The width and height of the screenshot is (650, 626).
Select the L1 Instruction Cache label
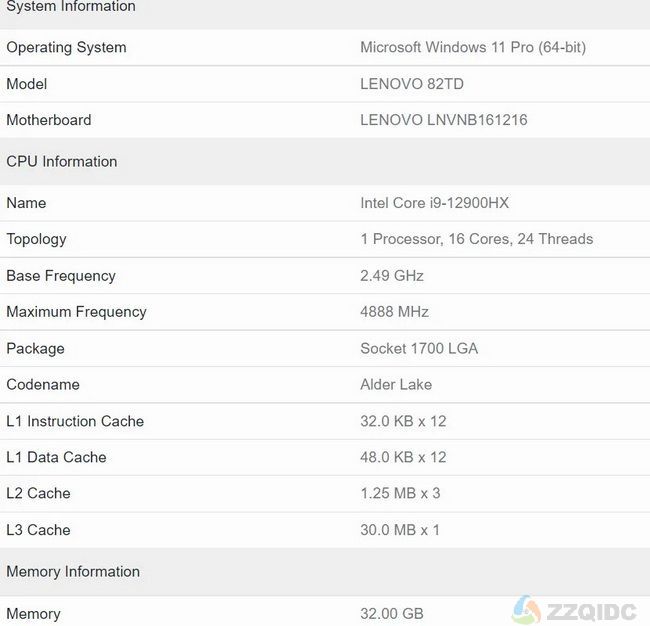75,421
